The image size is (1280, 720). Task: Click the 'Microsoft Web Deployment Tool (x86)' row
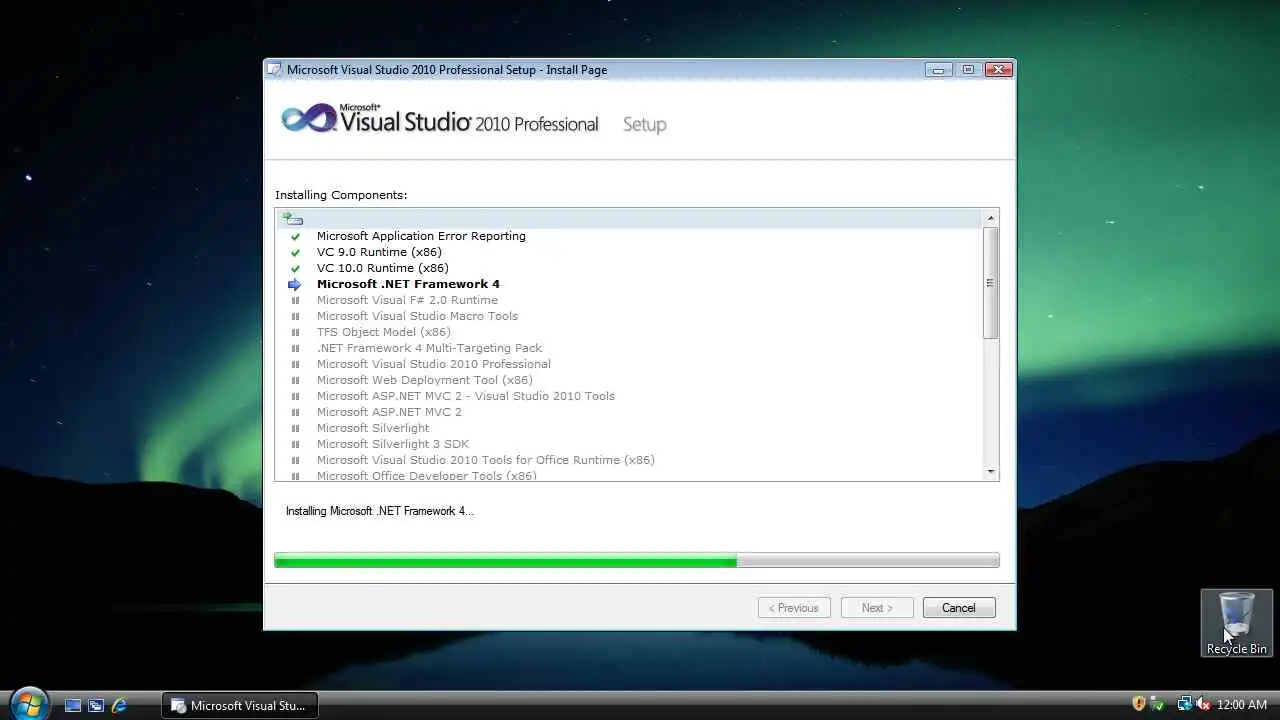(629, 380)
